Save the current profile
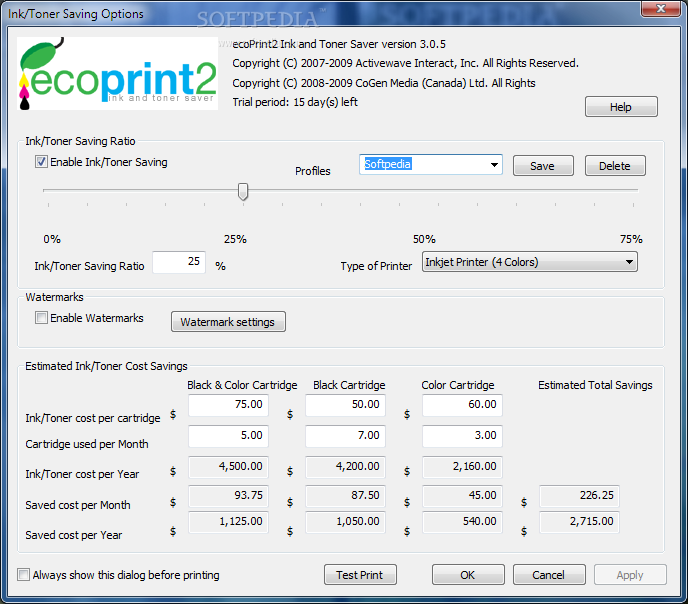Image resolution: width=688 pixels, height=604 pixels. pyautogui.click(x=543, y=166)
